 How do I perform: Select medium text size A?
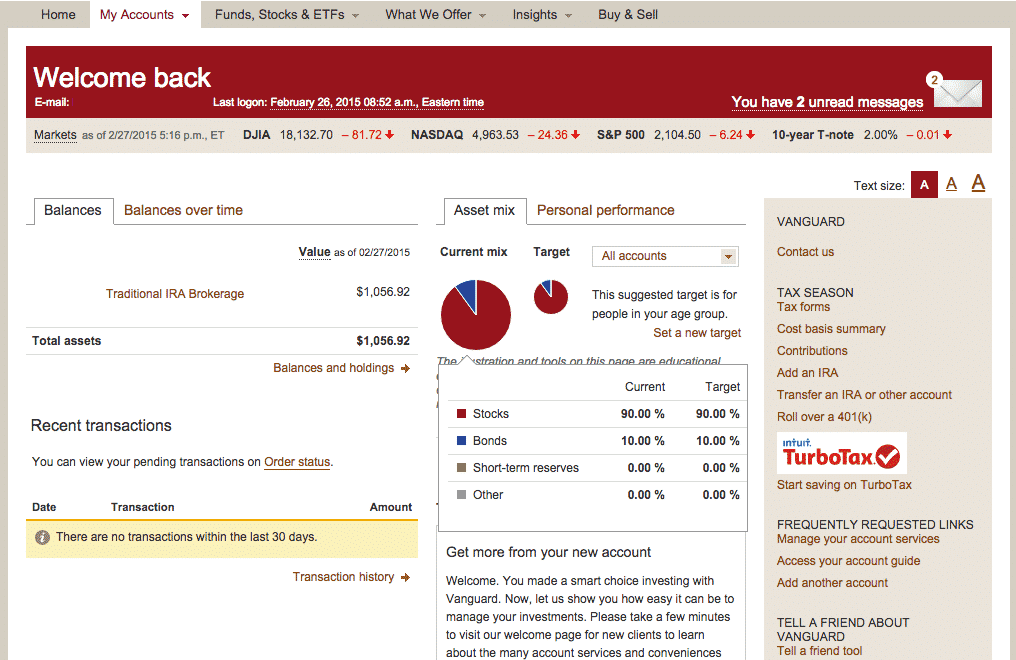click(951, 185)
